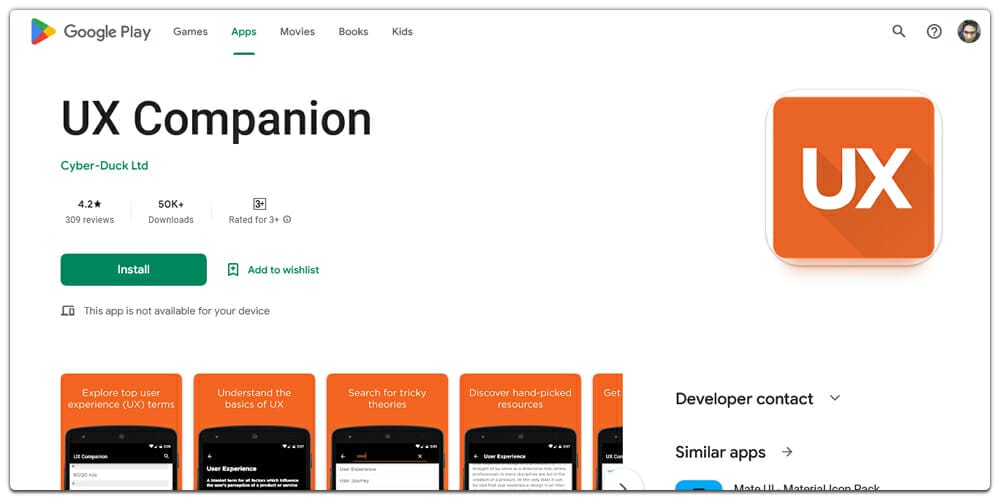This screenshot has height=500, width=1000.
Task: Open the Games tab
Action: pos(190,31)
